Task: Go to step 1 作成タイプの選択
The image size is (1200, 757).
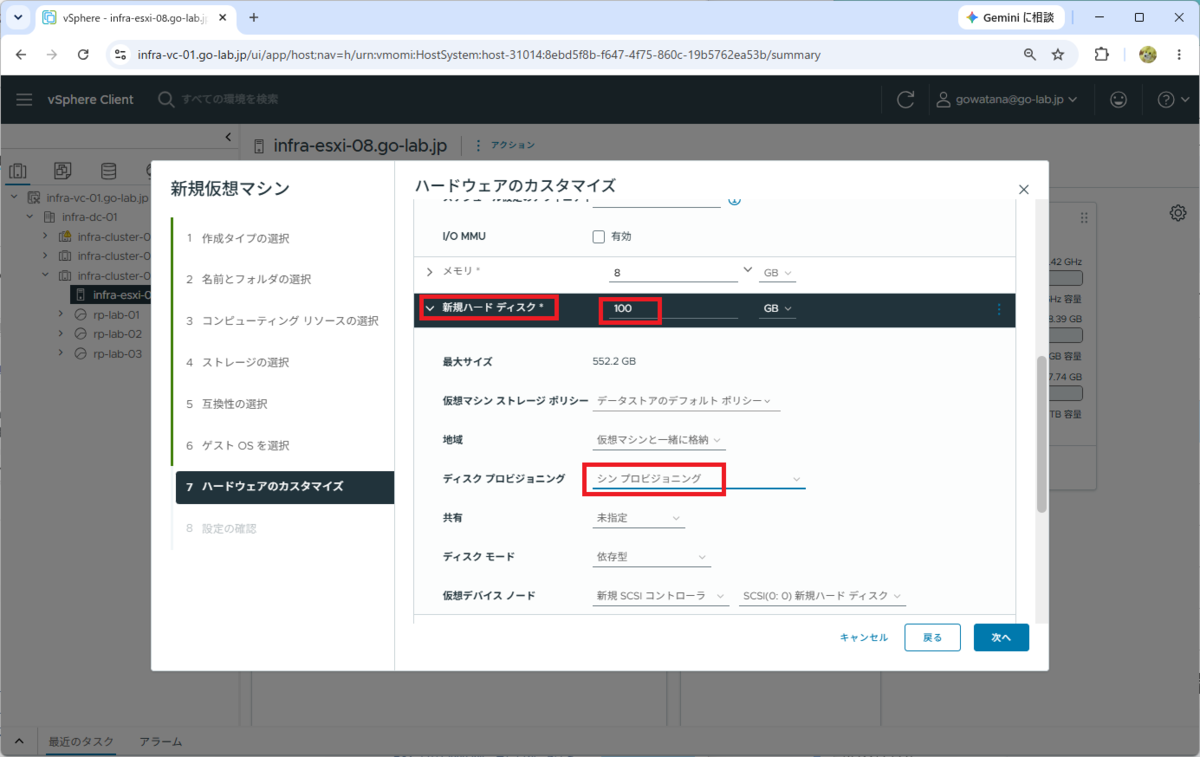Action: pyautogui.click(x=237, y=238)
